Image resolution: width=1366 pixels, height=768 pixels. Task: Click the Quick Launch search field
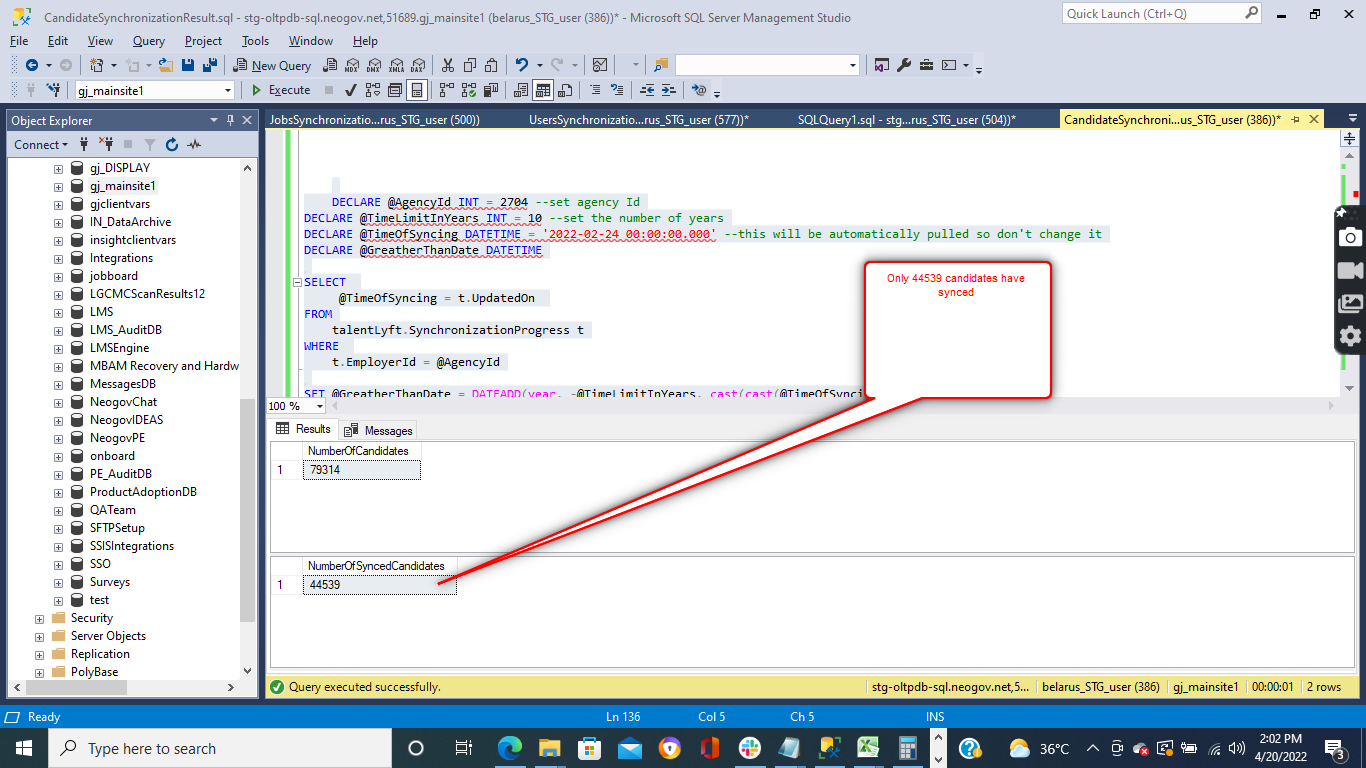click(x=1150, y=14)
